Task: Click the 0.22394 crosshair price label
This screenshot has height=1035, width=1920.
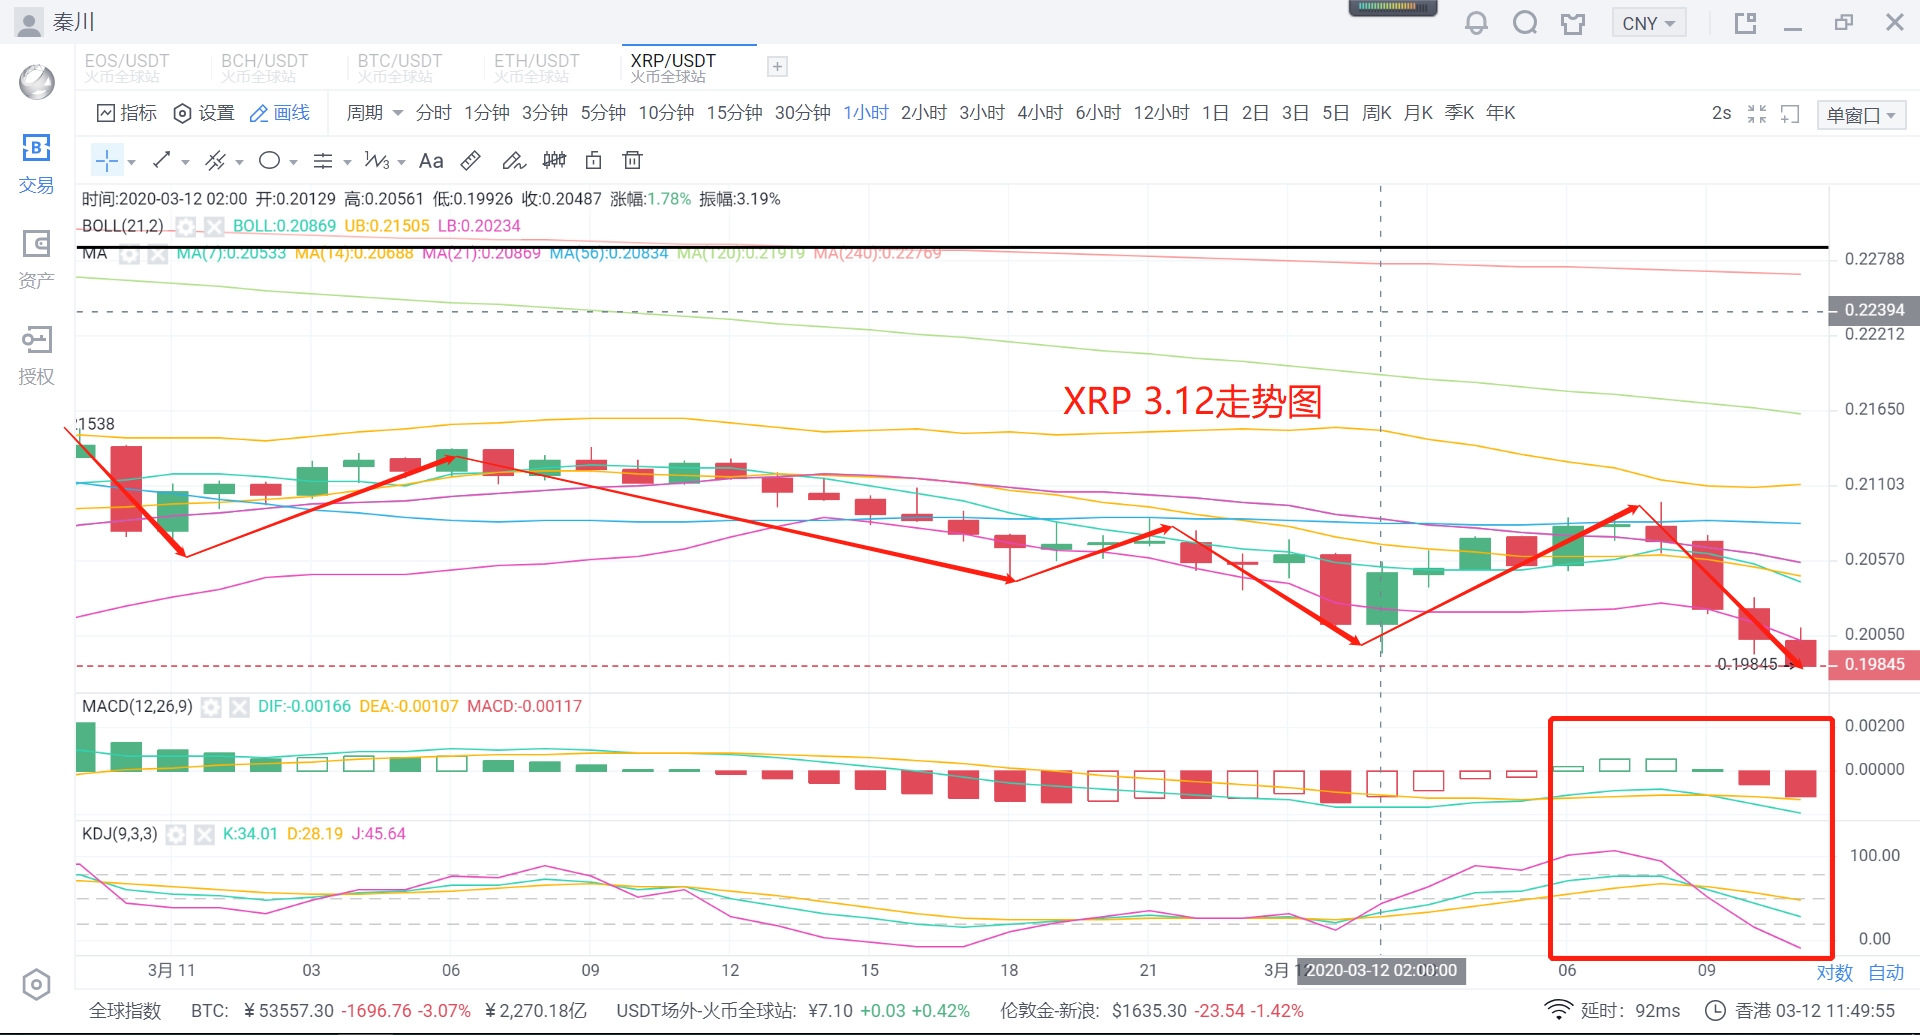Action: (1874, 310)
